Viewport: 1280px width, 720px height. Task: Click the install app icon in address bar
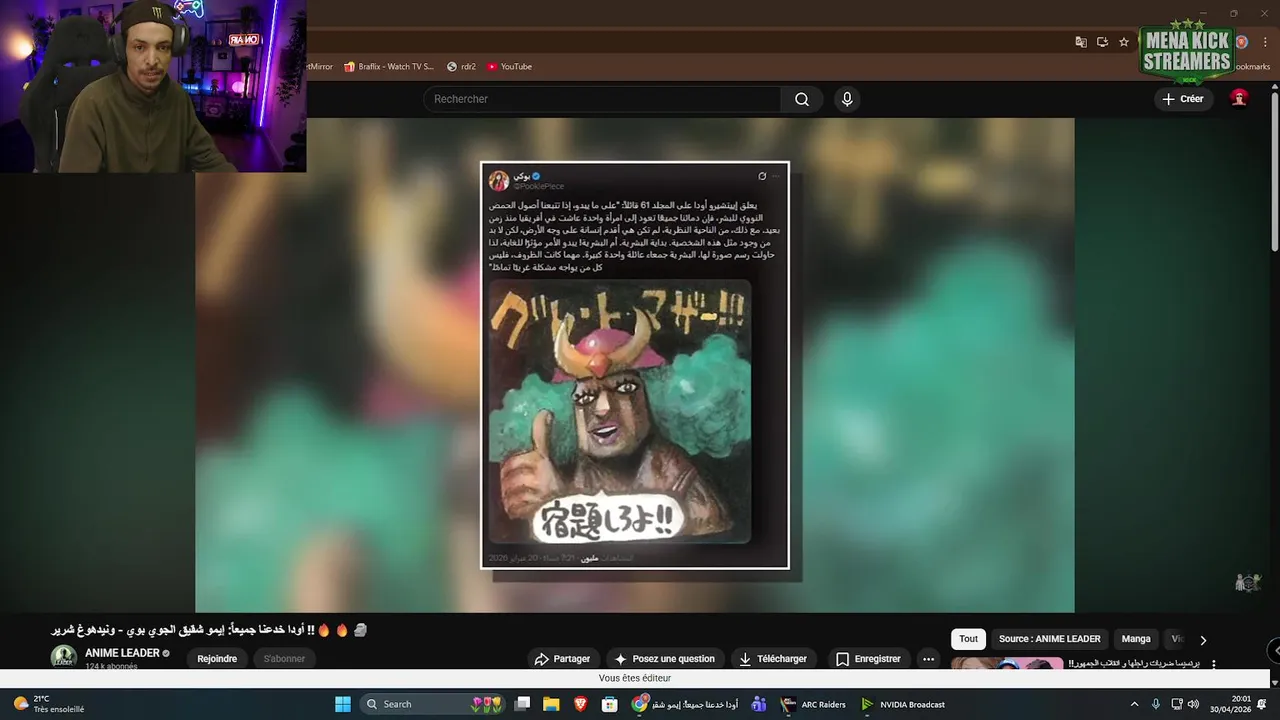click(x=1102, y=42)
